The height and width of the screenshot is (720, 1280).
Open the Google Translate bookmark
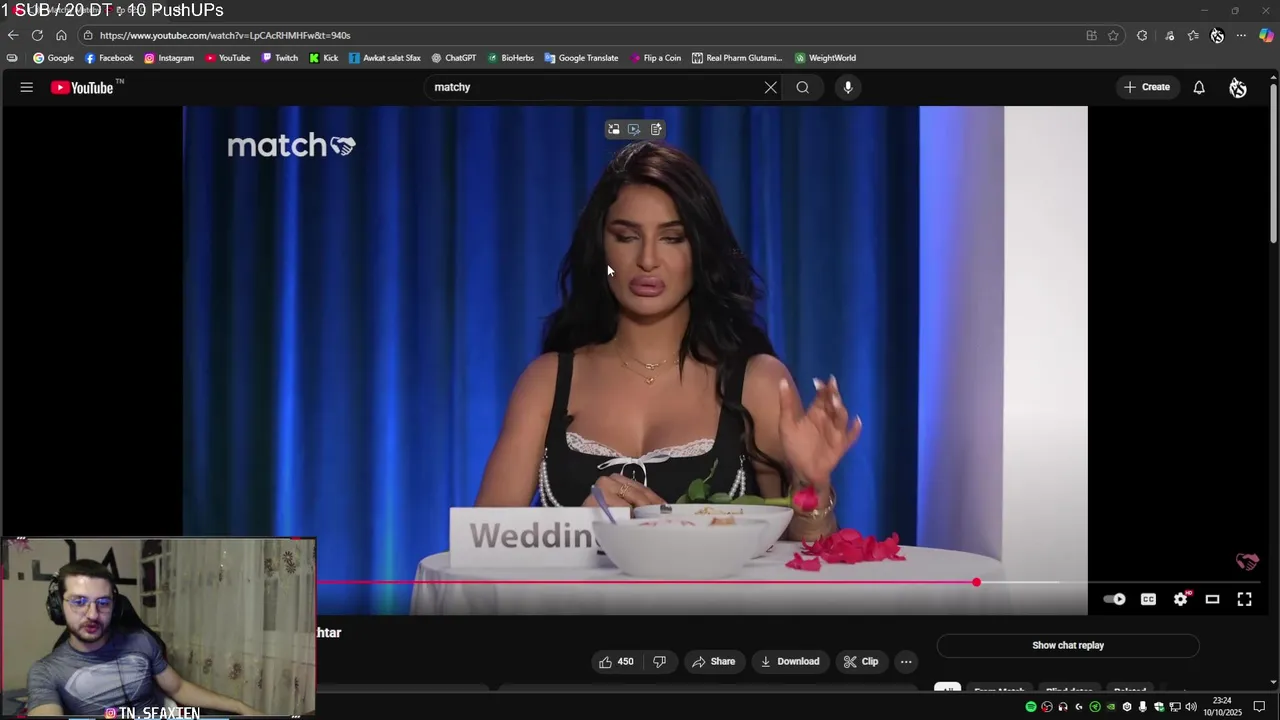tap(581, 58)
